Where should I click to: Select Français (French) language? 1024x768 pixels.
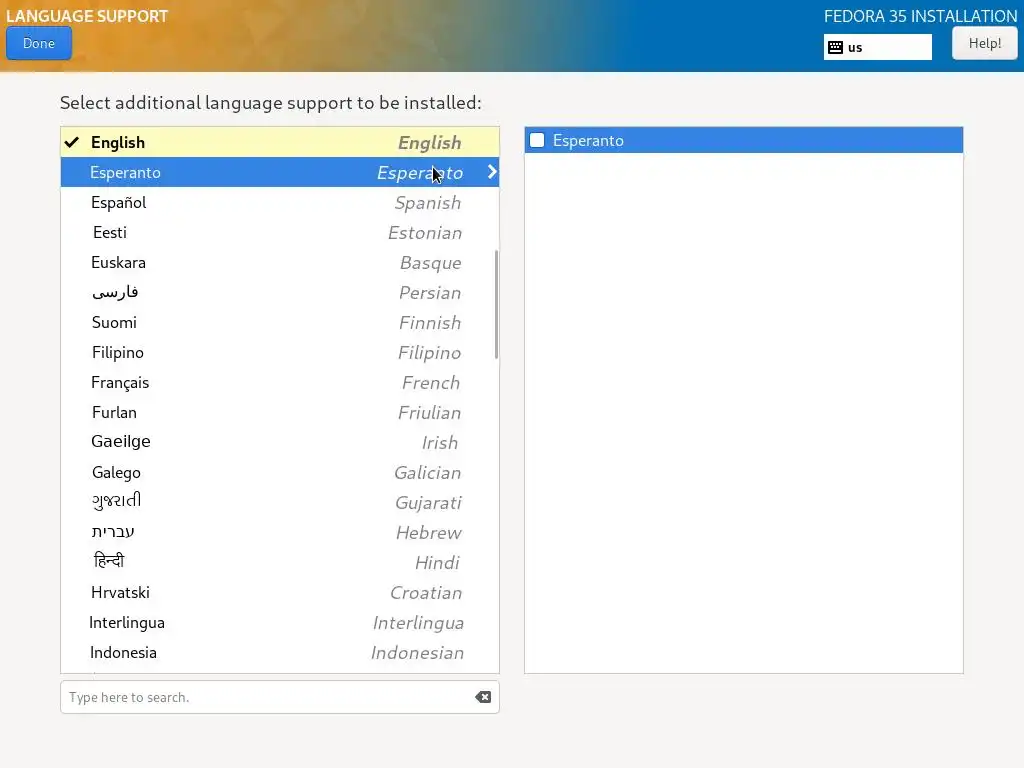[x=280, y=383]
